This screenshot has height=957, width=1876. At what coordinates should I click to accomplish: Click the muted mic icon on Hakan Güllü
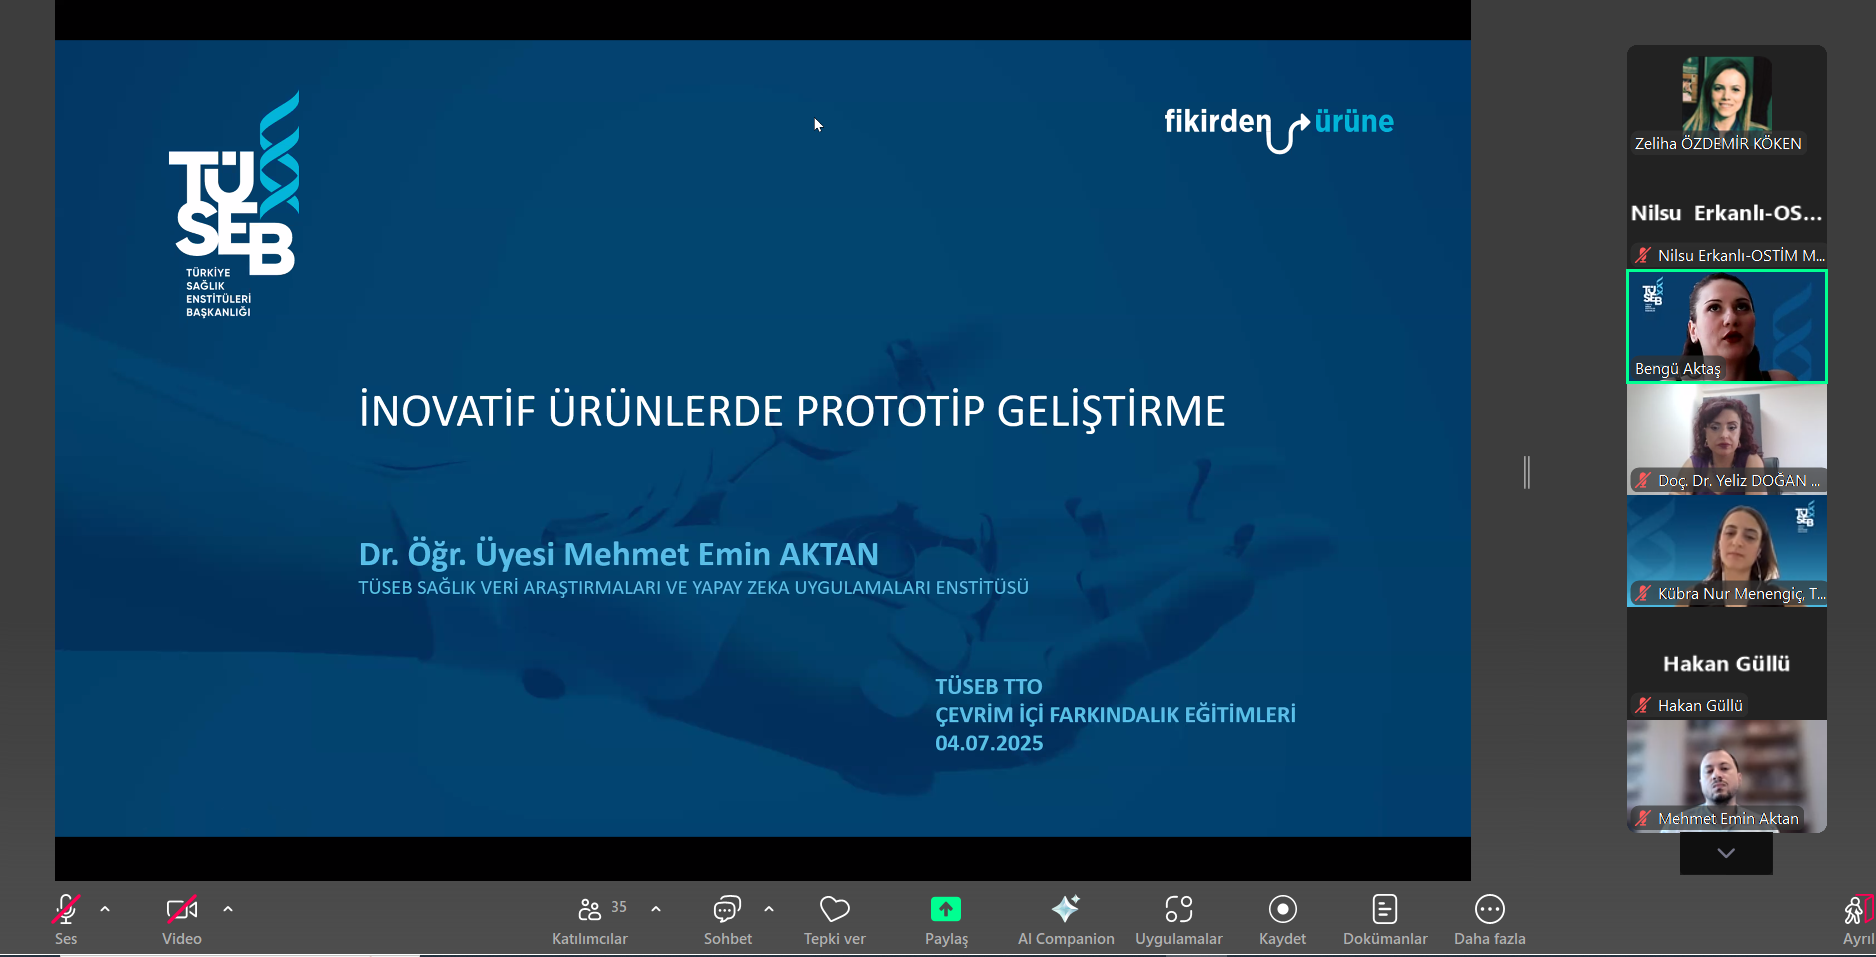[x=1643, y=705]
